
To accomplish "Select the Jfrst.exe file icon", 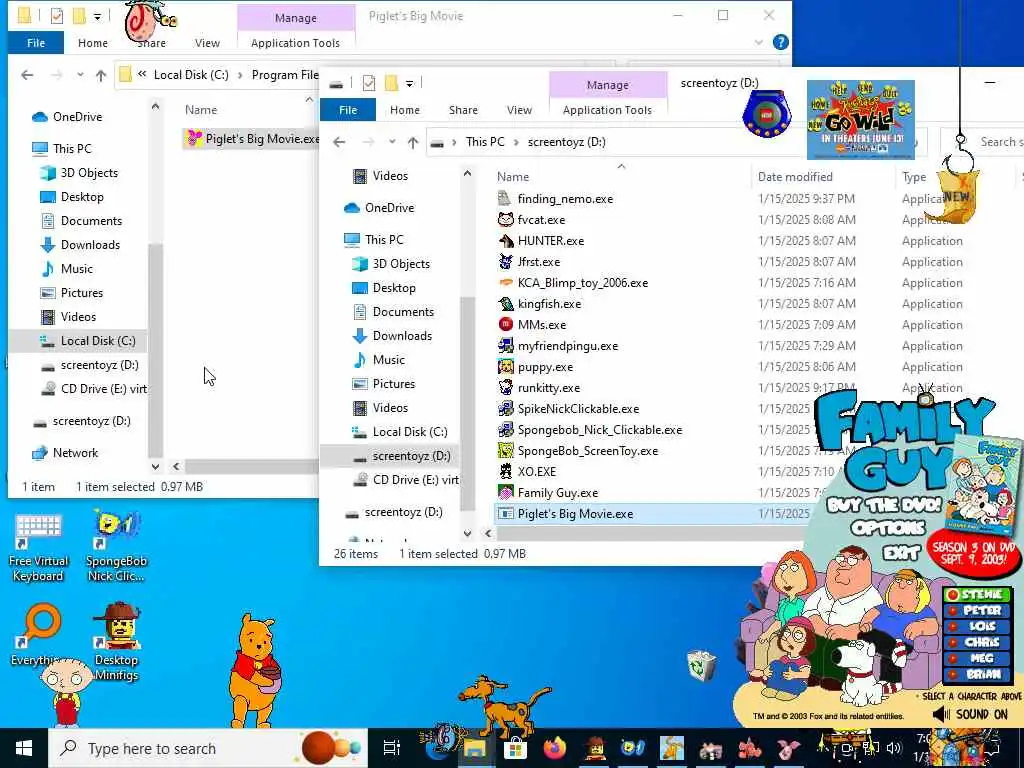I will click(x=505, y=261).
